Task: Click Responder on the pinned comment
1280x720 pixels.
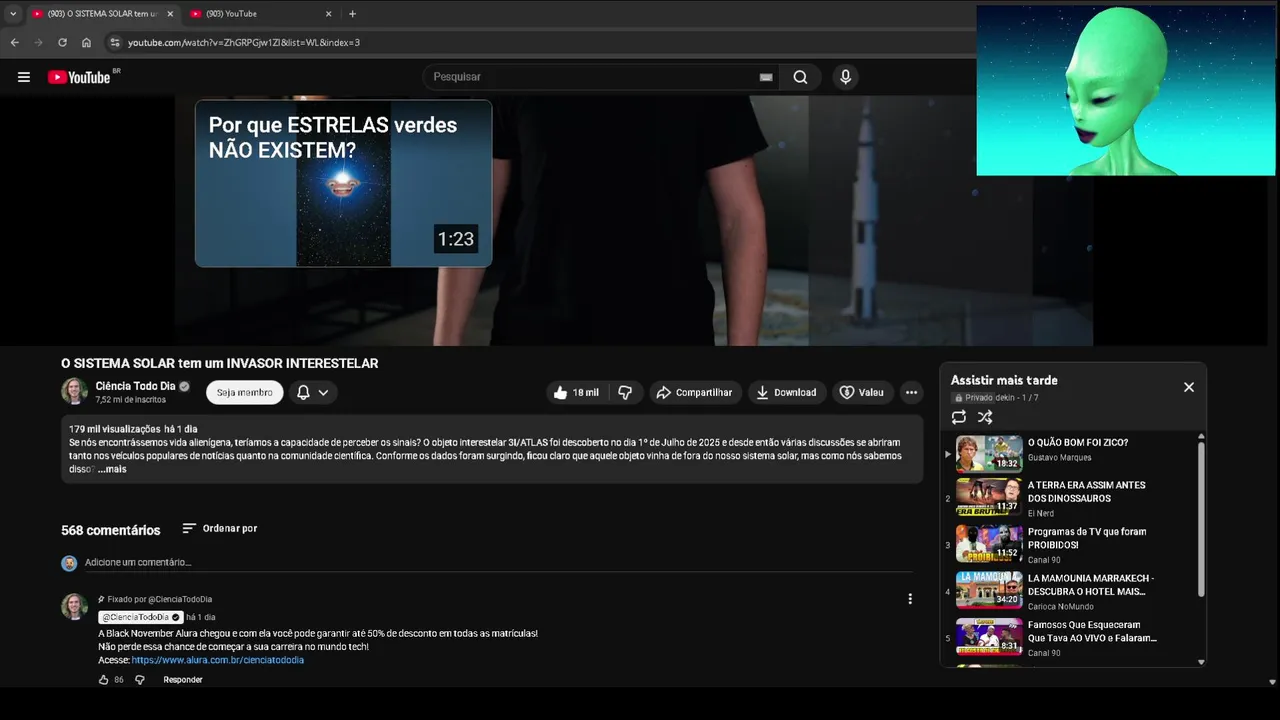Action: click(x=183, y=680)
